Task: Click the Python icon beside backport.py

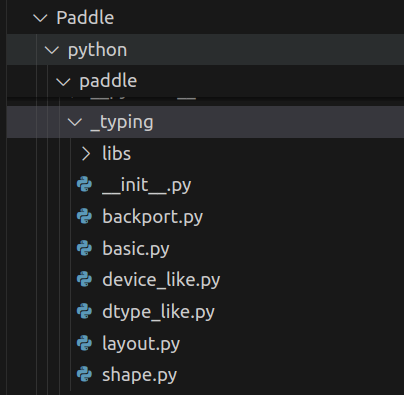Action: pos(84,216)
